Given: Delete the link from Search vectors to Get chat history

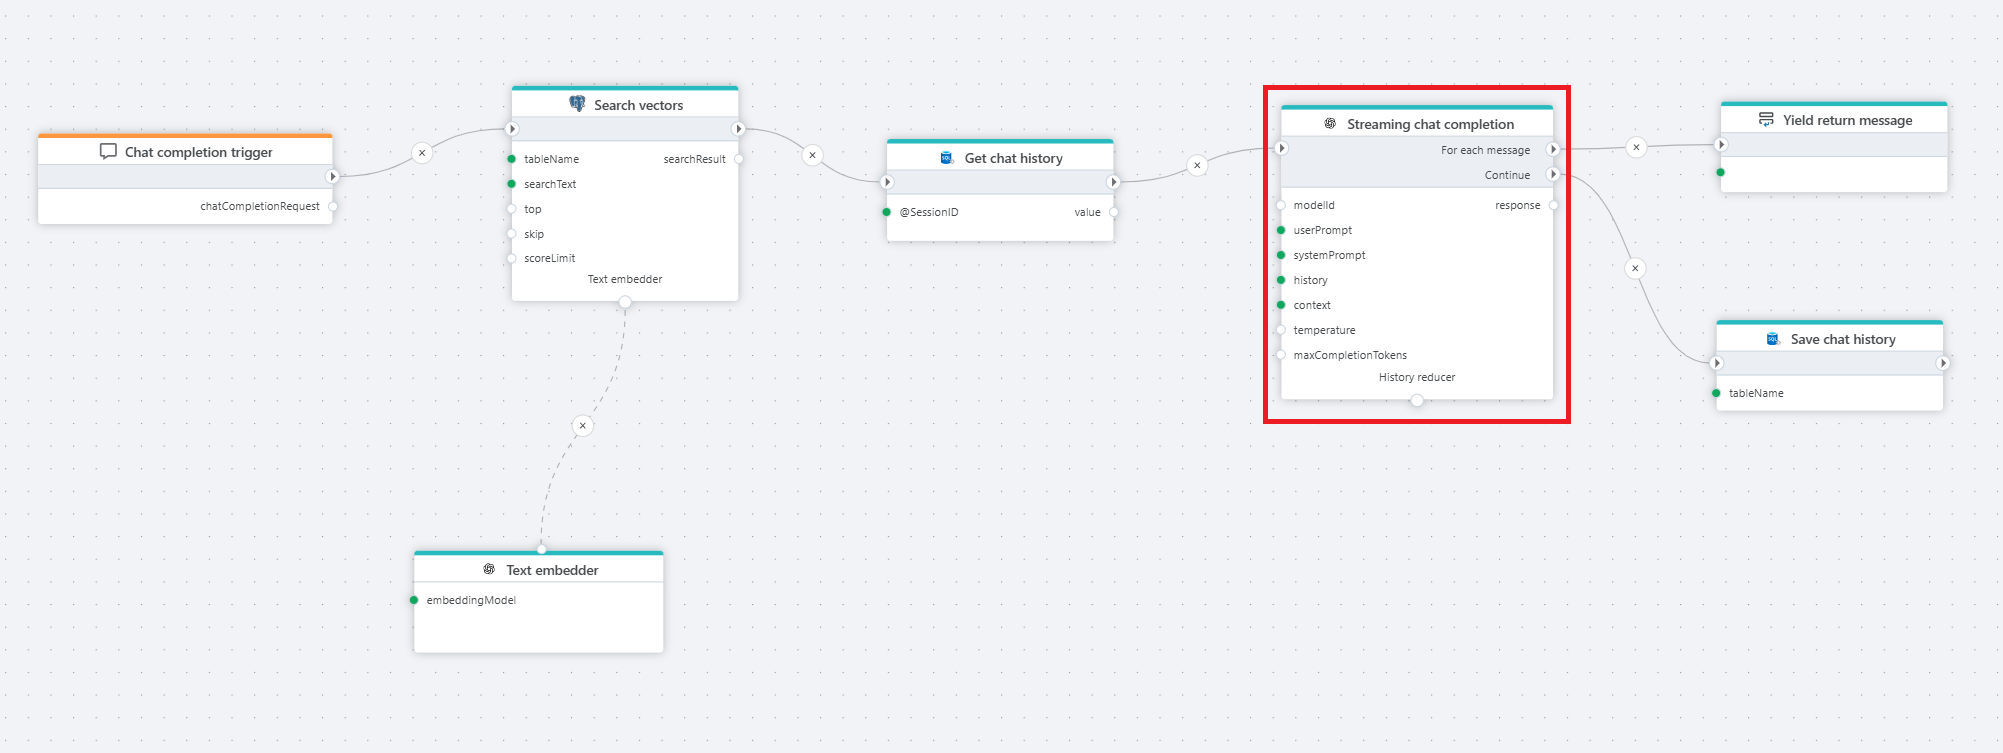Looking at the screenshot, I should coord(812,155).
